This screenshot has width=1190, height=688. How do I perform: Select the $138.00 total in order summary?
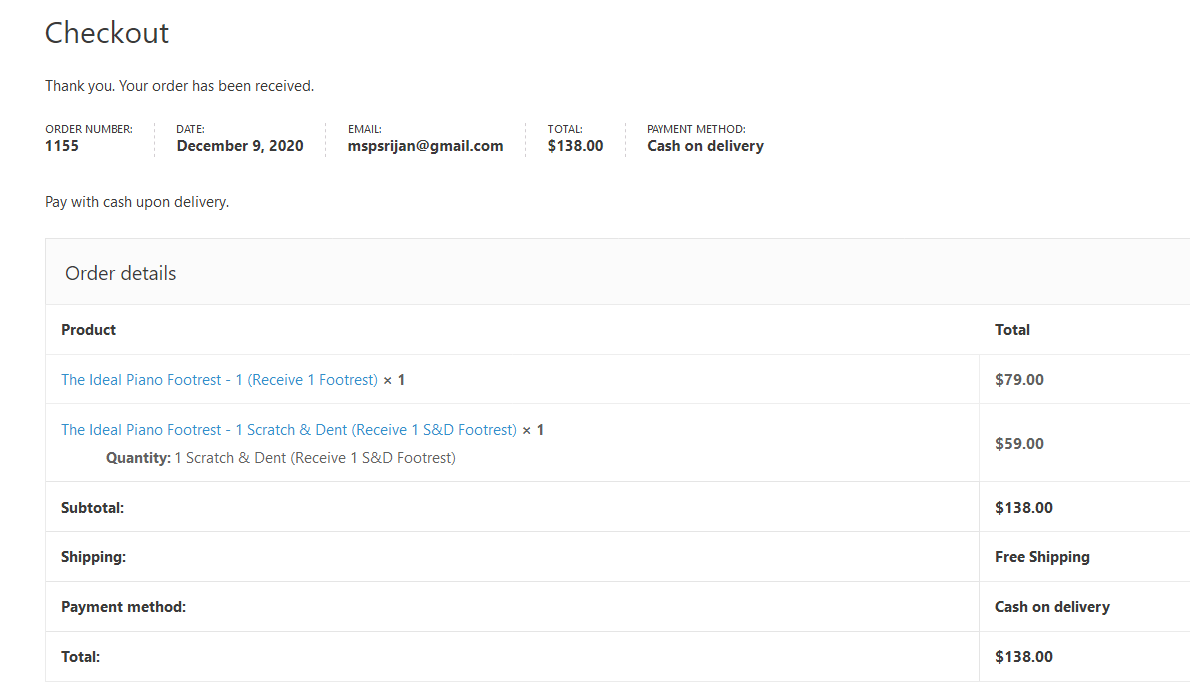coord(575,146)
